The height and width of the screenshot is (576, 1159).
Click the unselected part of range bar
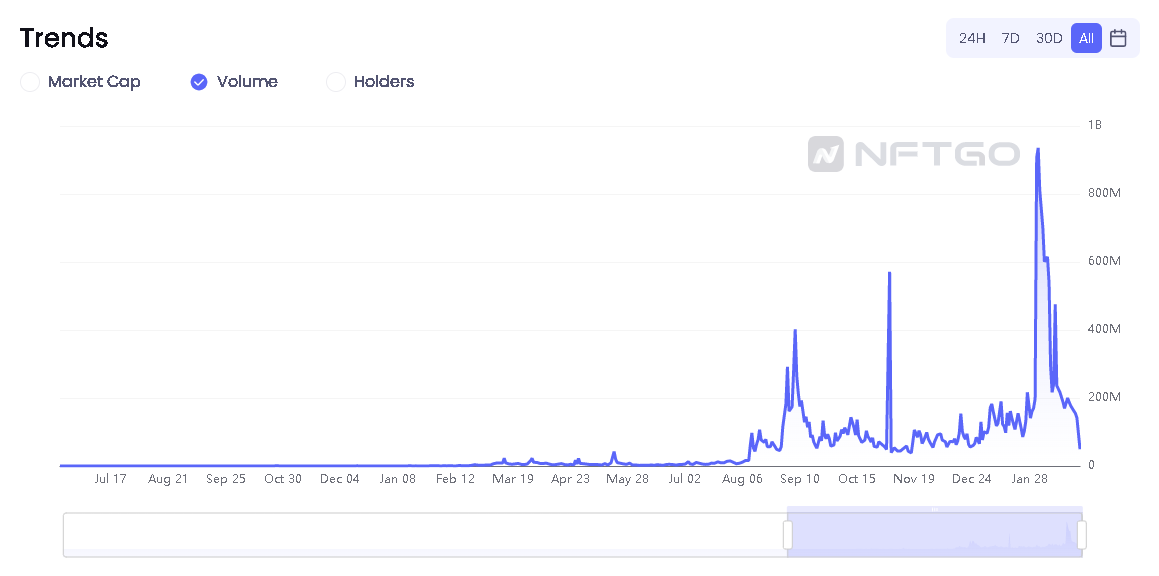click(425, 535)
